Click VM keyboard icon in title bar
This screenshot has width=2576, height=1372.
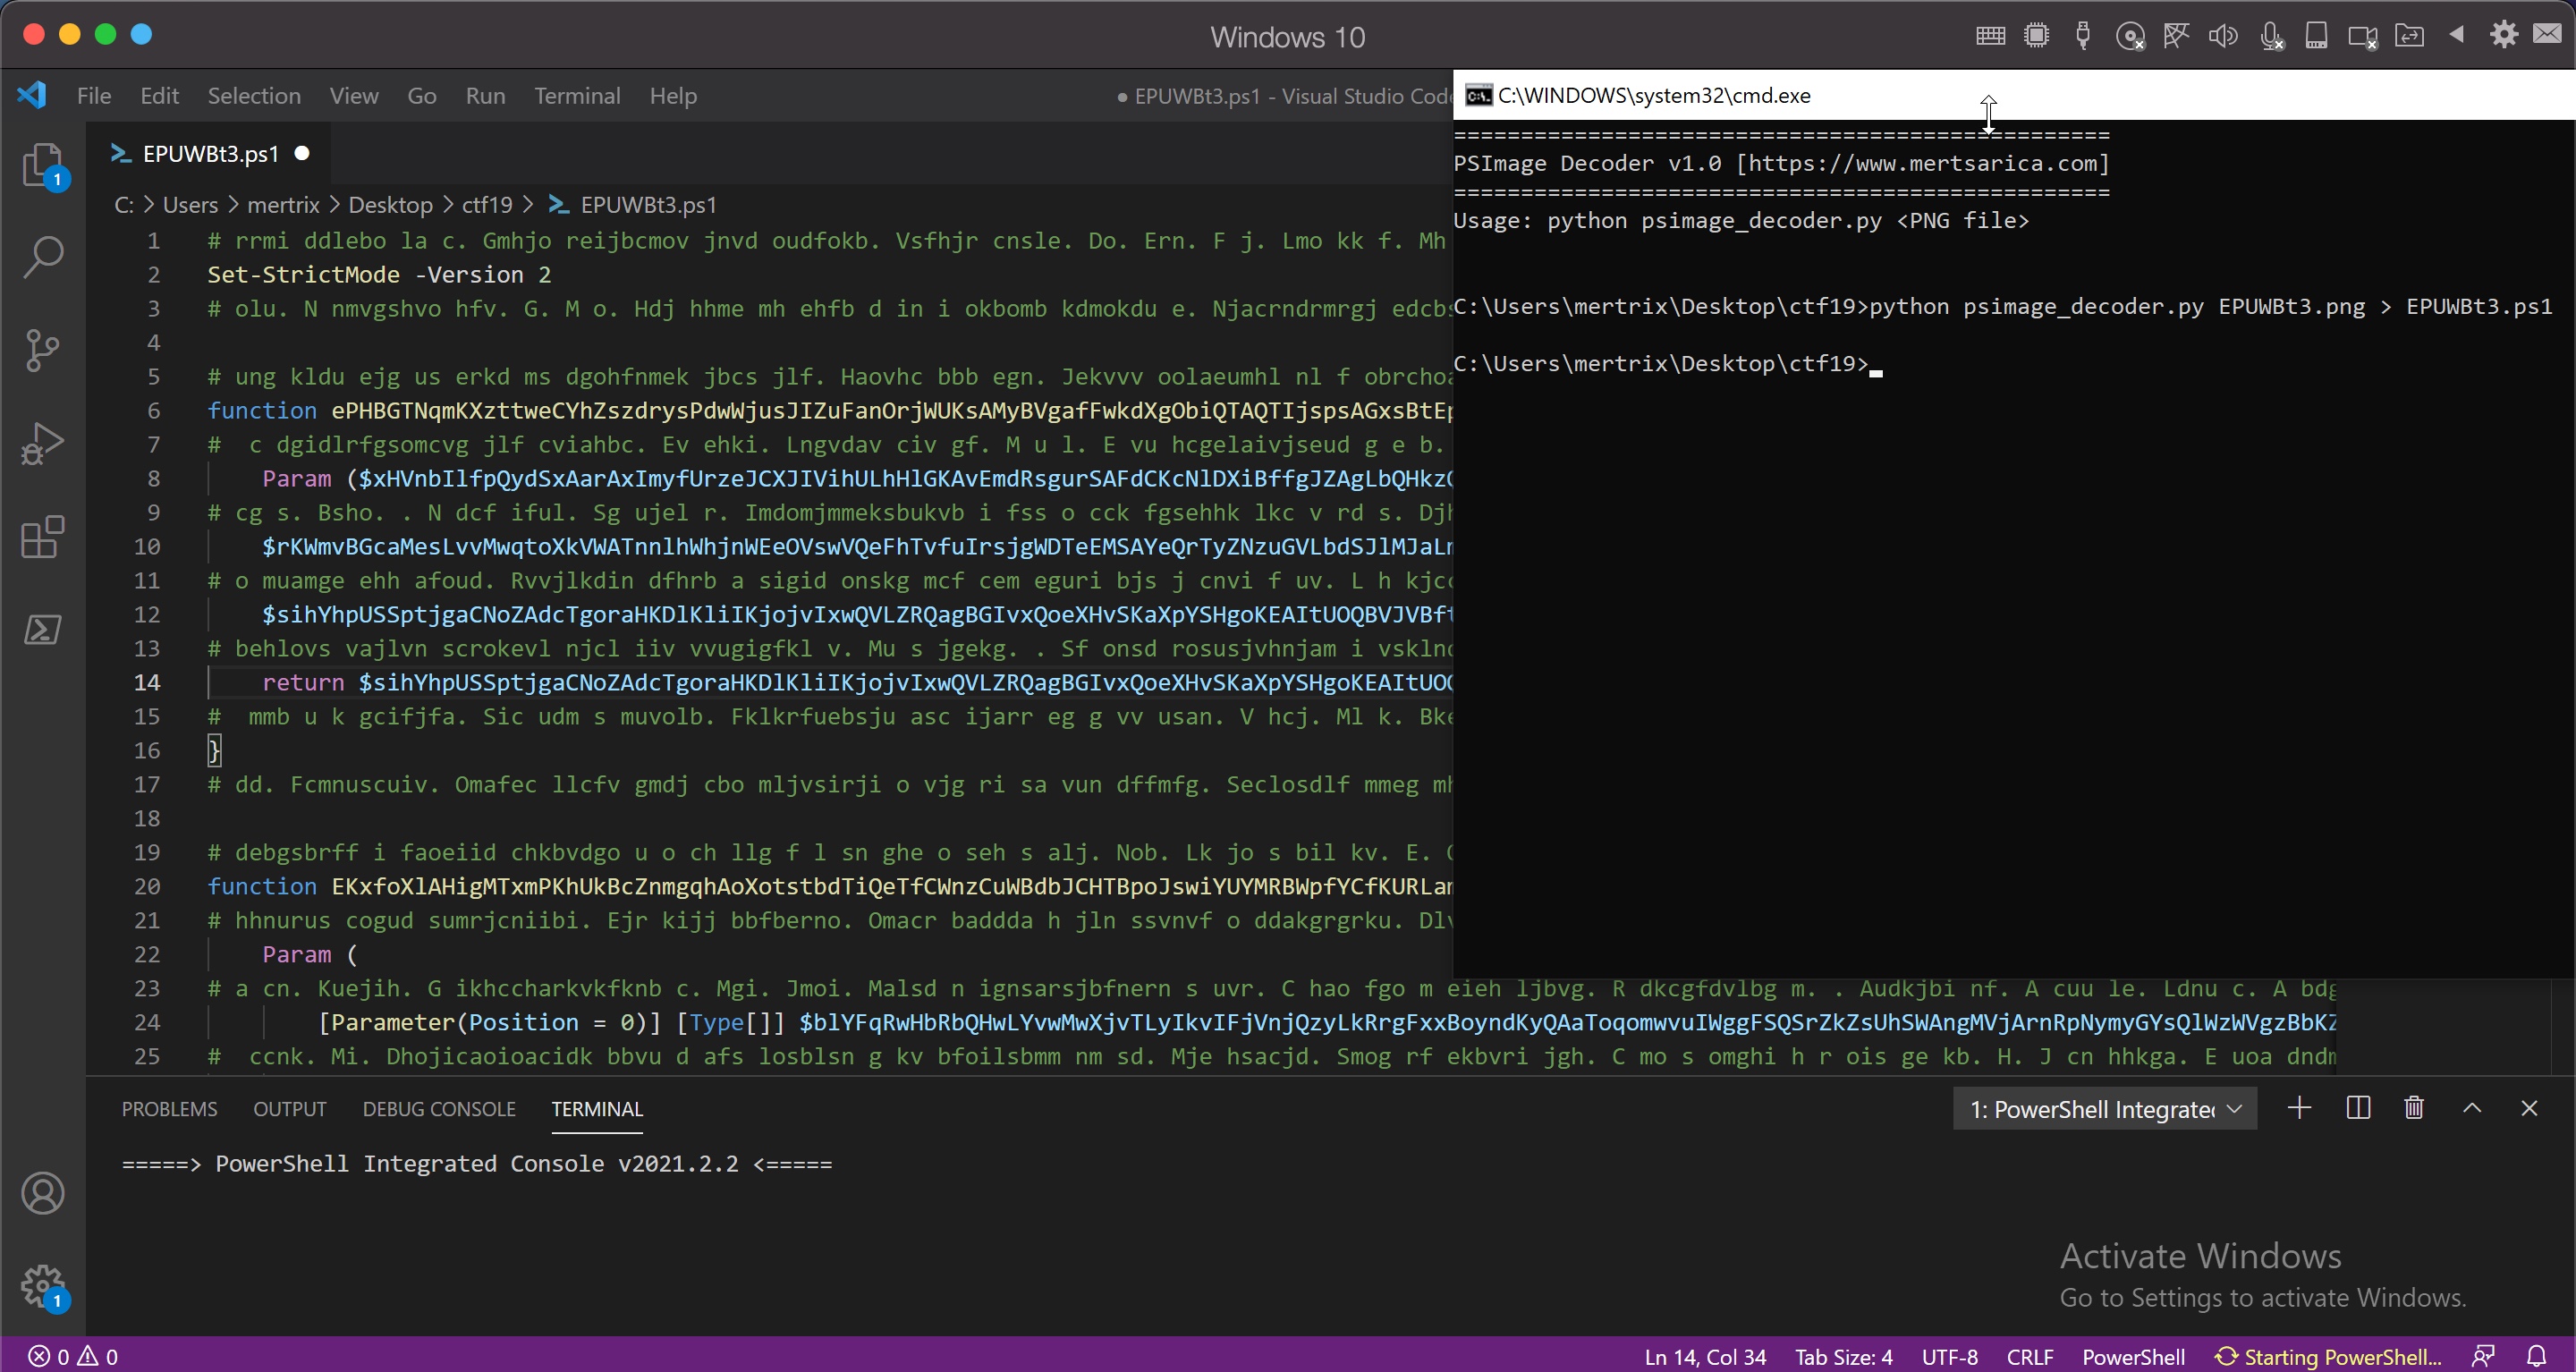[x=1990, y=36]
